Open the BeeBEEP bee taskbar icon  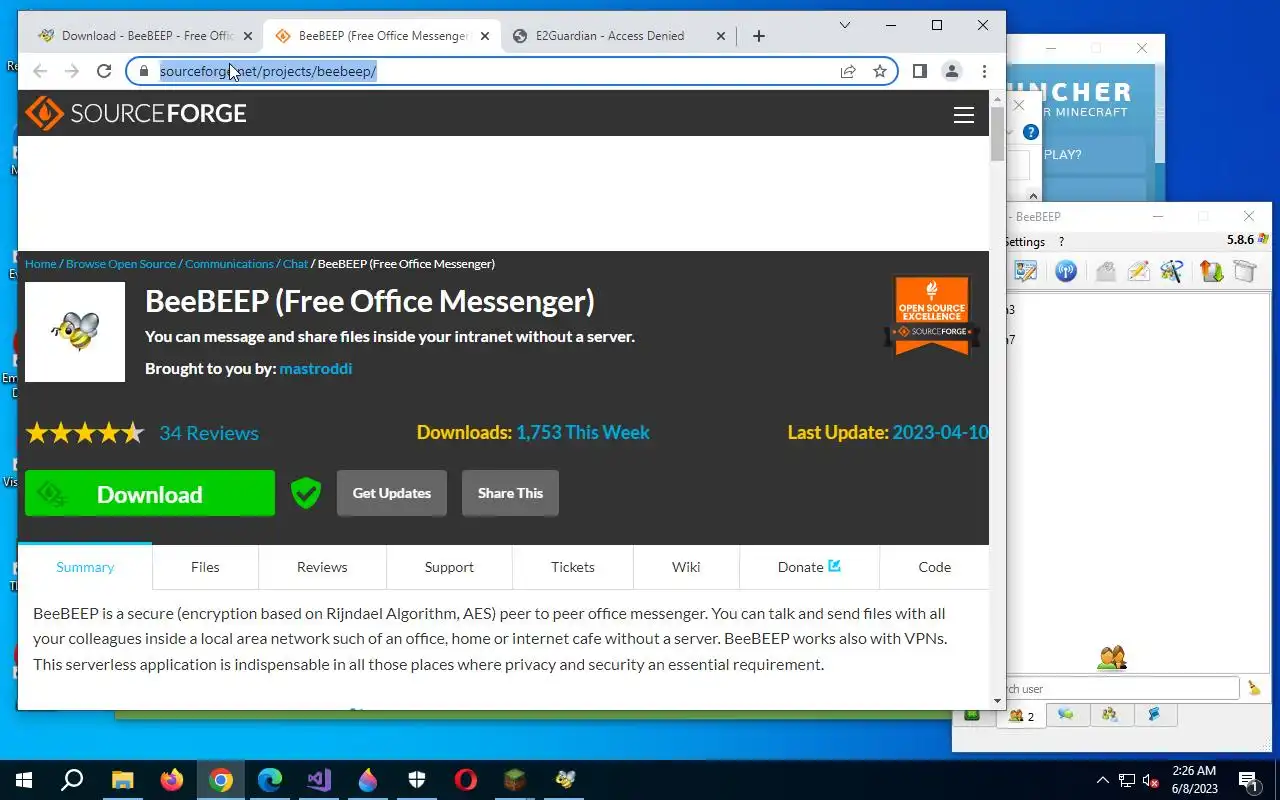click(x=566, y=780)
